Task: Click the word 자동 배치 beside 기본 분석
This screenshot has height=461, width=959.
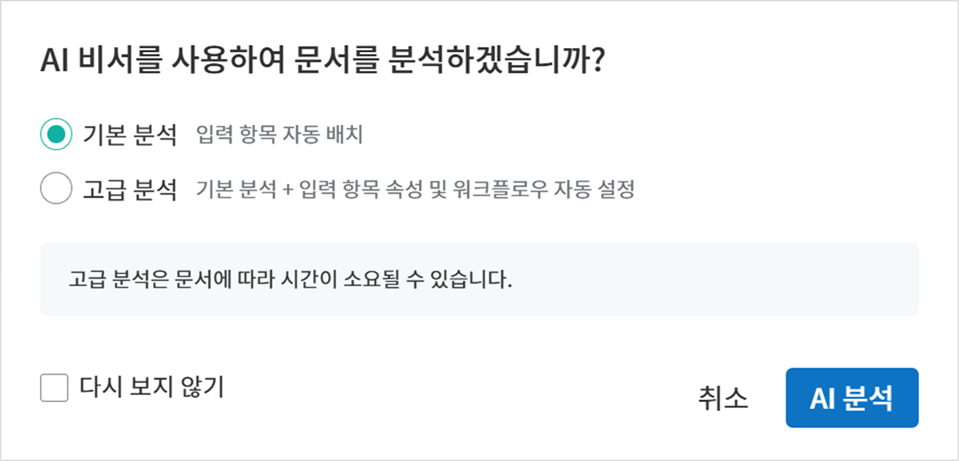Action: pos(338,135)
